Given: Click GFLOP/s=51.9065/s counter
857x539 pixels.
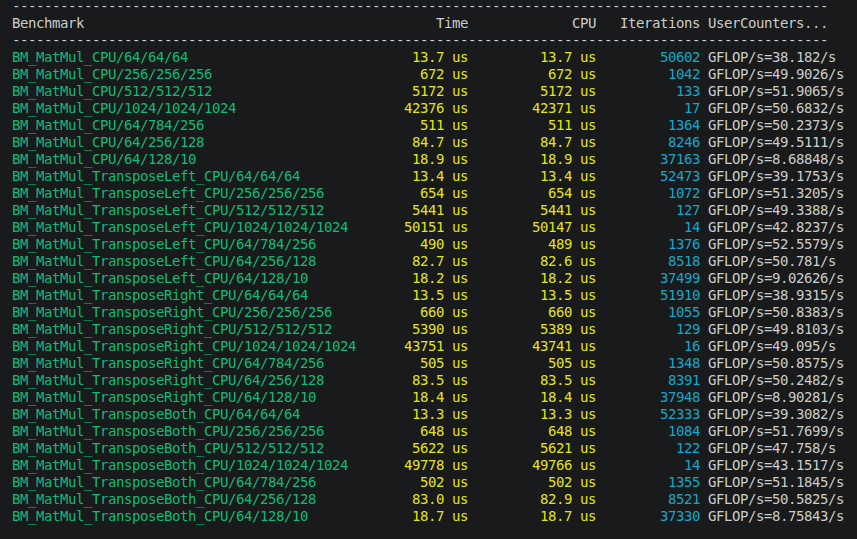Looking at the screenshot, I should (x=776, y=91).
